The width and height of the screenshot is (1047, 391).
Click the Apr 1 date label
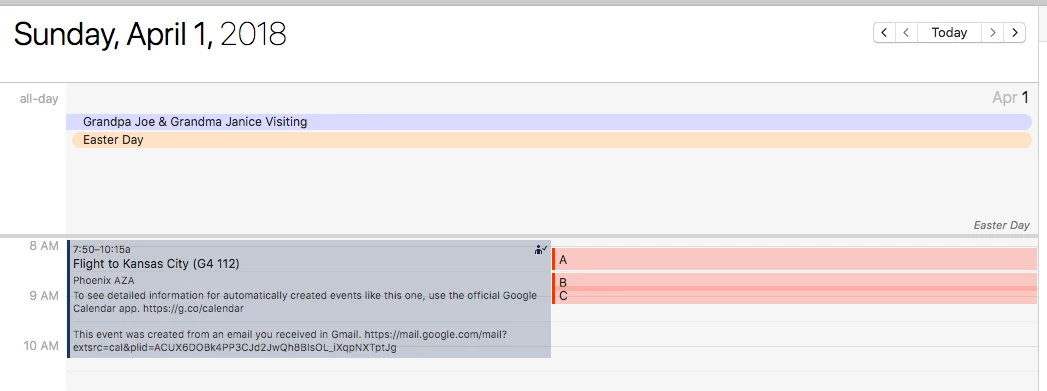click(1010, 97)
